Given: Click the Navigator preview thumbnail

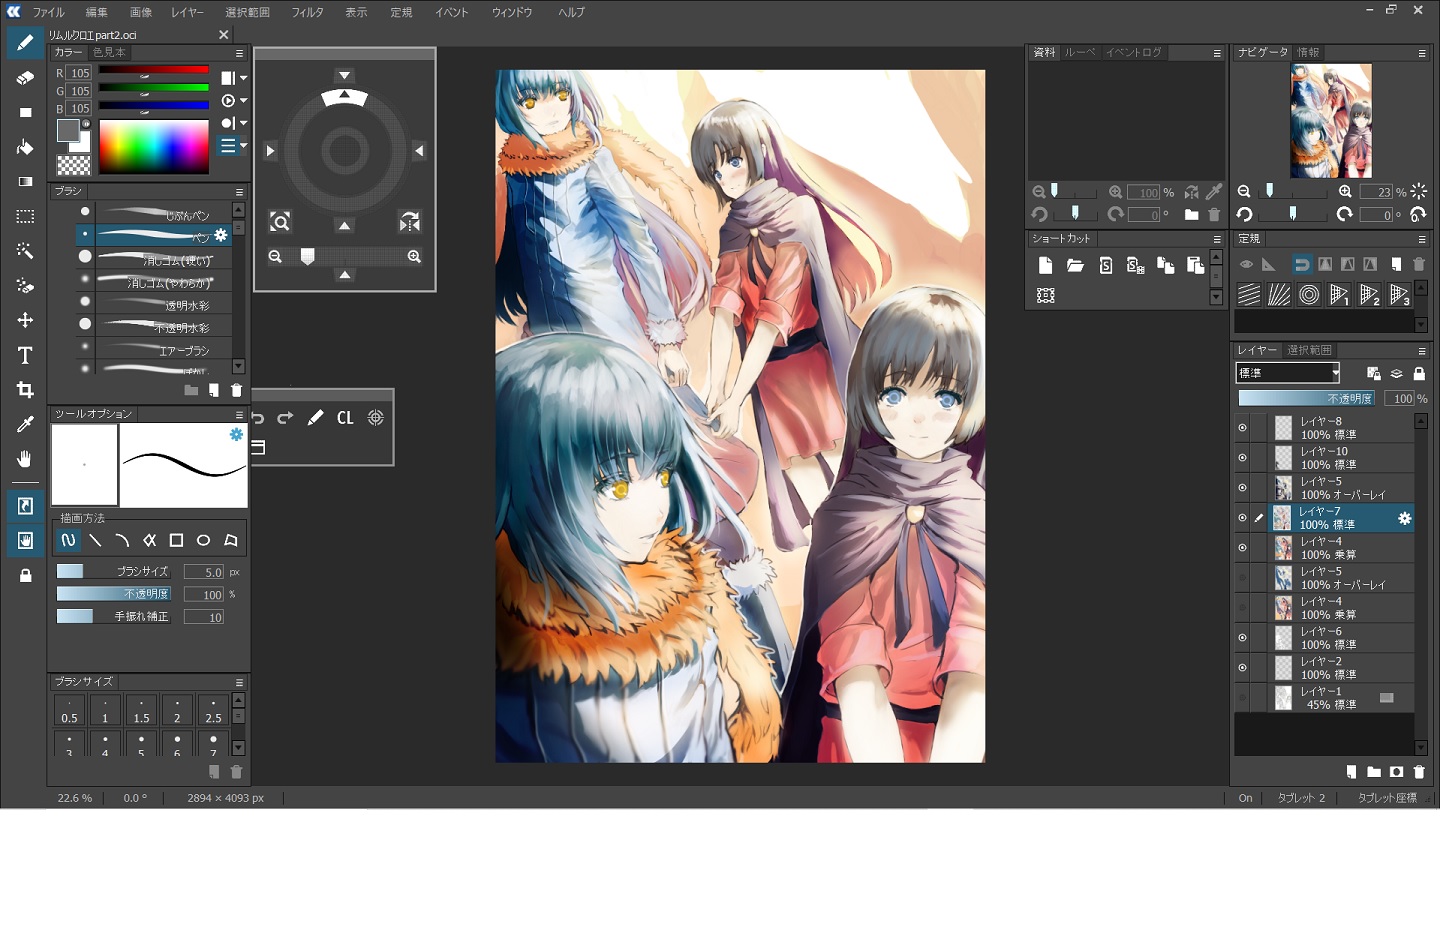Looking at the screenshot, I should [1331, 121].
